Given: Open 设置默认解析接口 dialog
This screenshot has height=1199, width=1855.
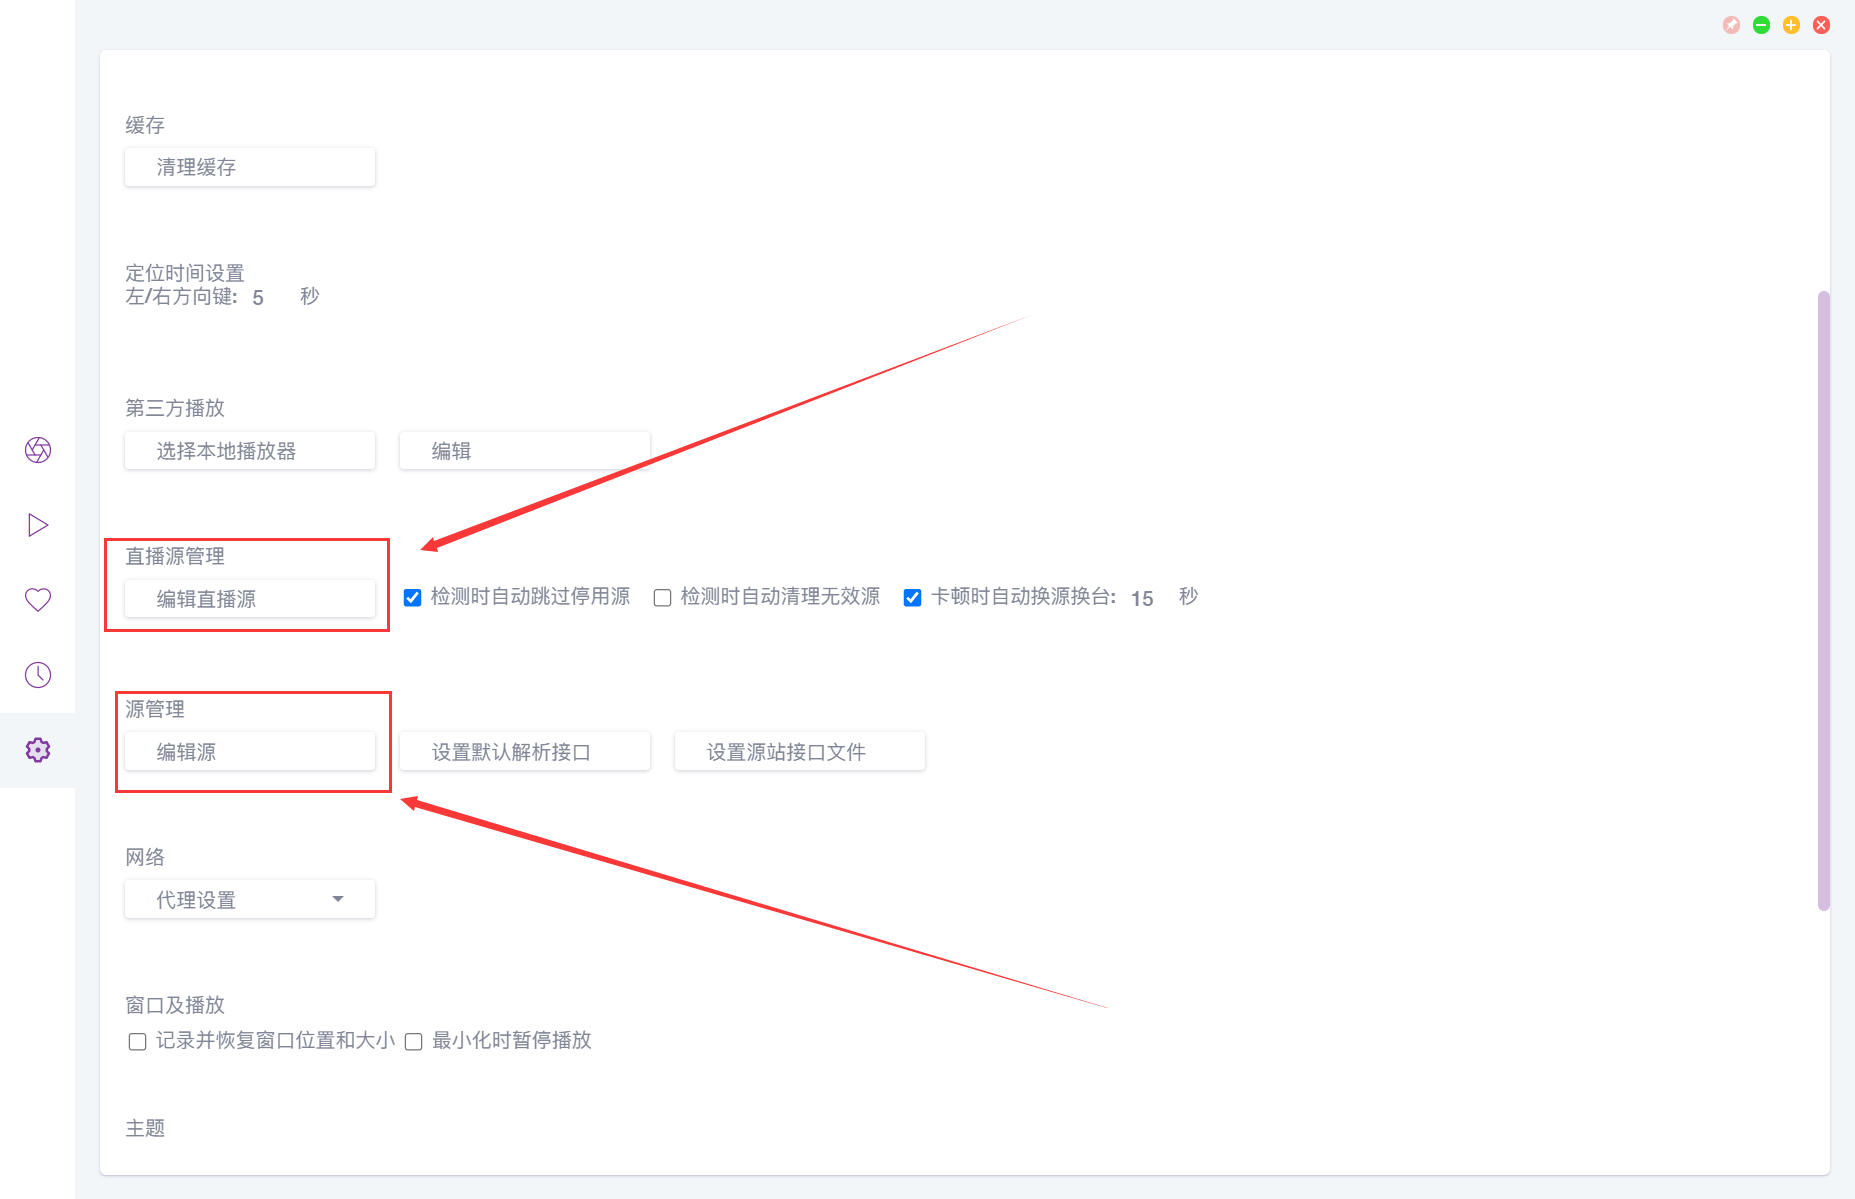Looking at the screenshot, I should click(x=524, y=751).
